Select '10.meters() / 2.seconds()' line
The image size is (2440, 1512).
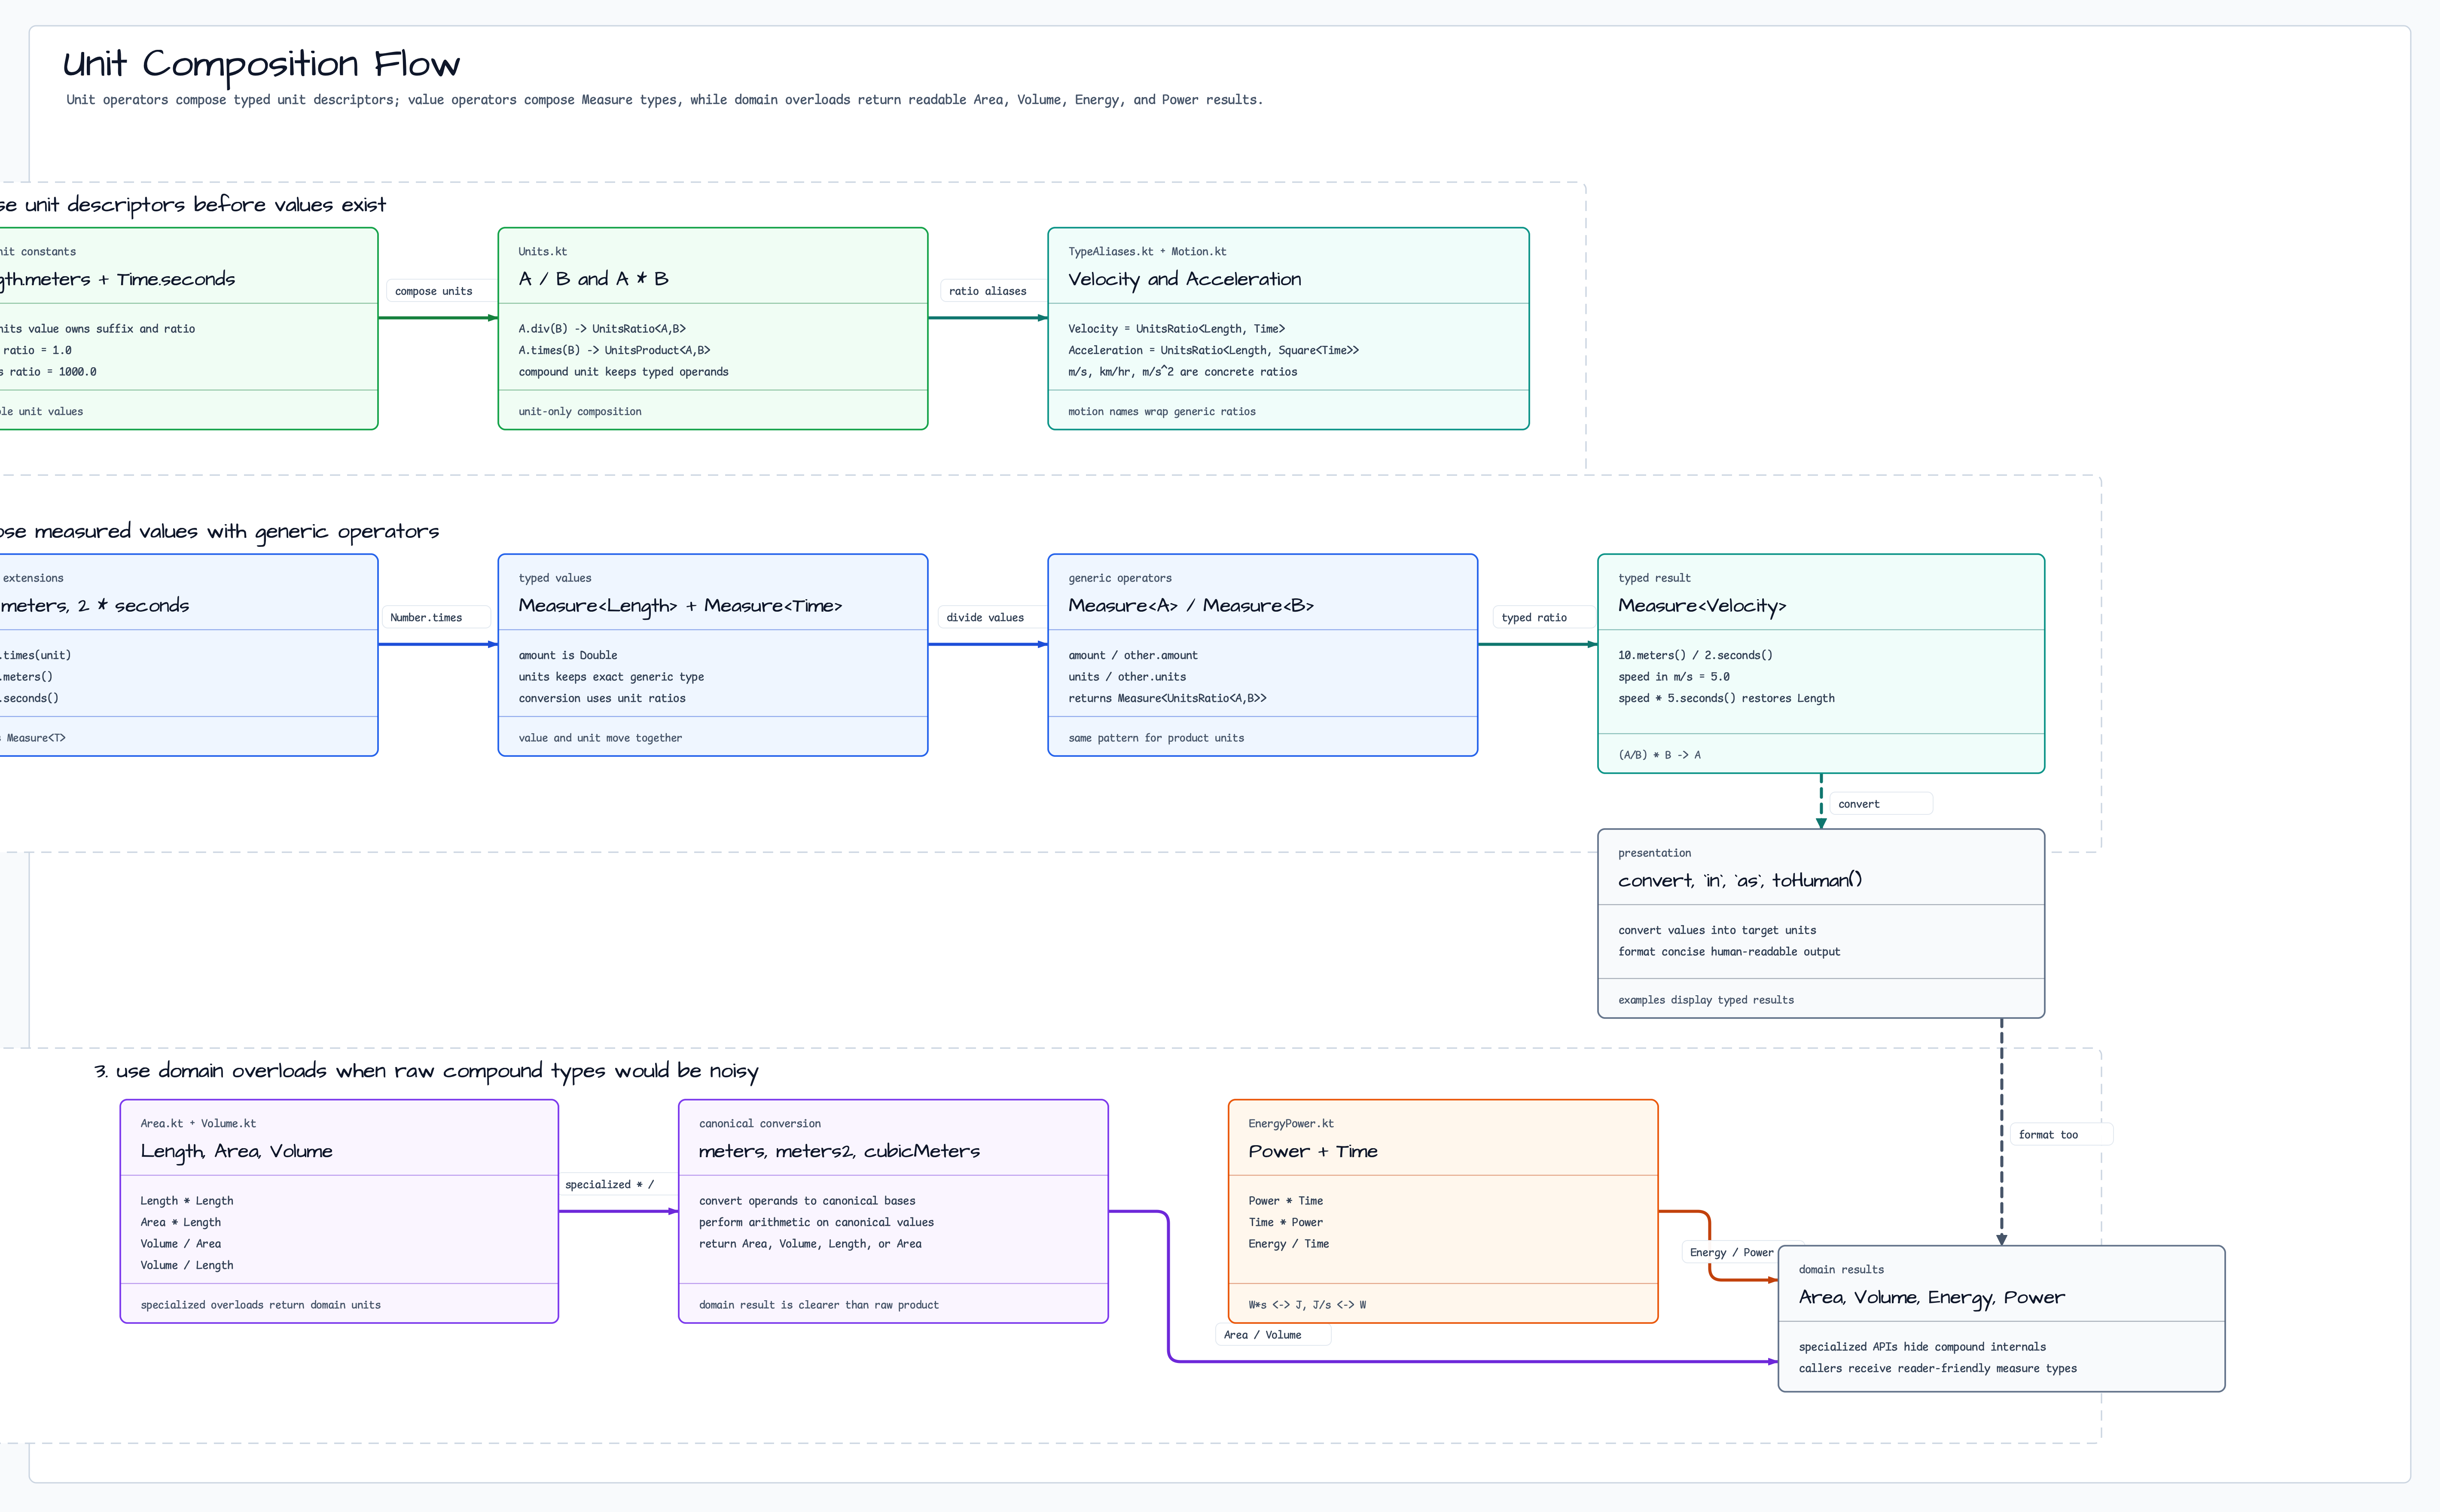coord(1695,656)
